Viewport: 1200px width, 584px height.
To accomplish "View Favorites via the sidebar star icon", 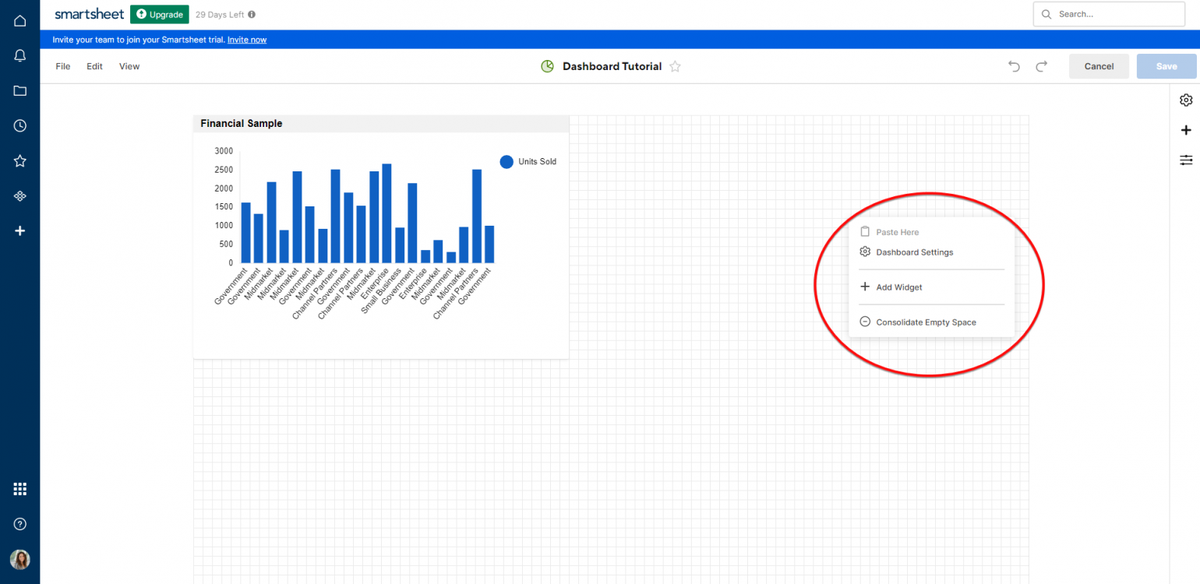I will [x=20, y=160].
